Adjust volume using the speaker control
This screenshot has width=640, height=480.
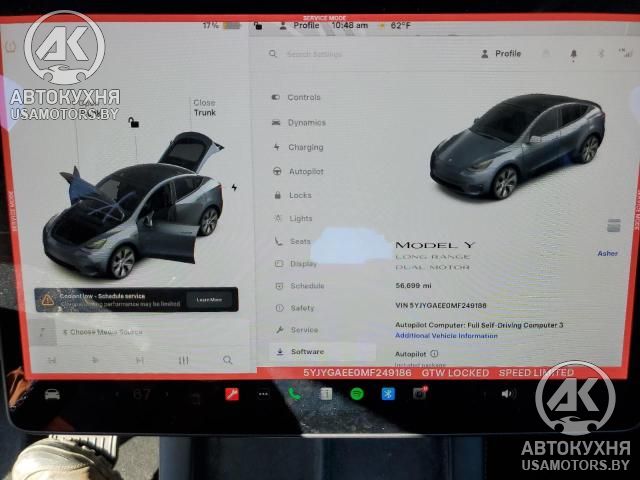[x=506, y=394]
